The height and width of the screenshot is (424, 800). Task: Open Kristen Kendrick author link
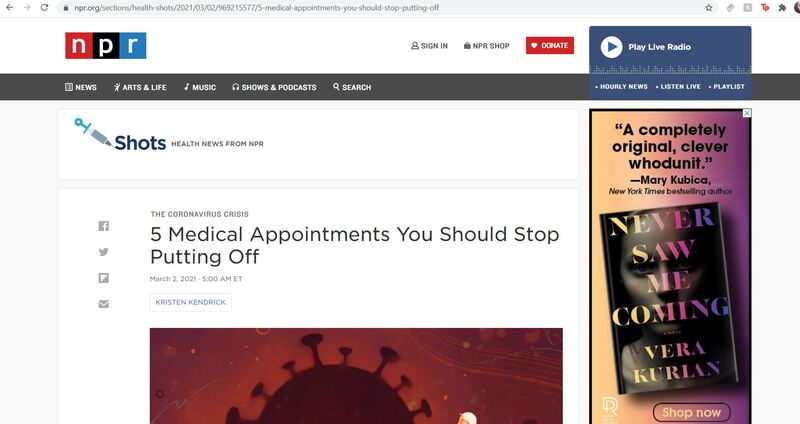point(190,302)
